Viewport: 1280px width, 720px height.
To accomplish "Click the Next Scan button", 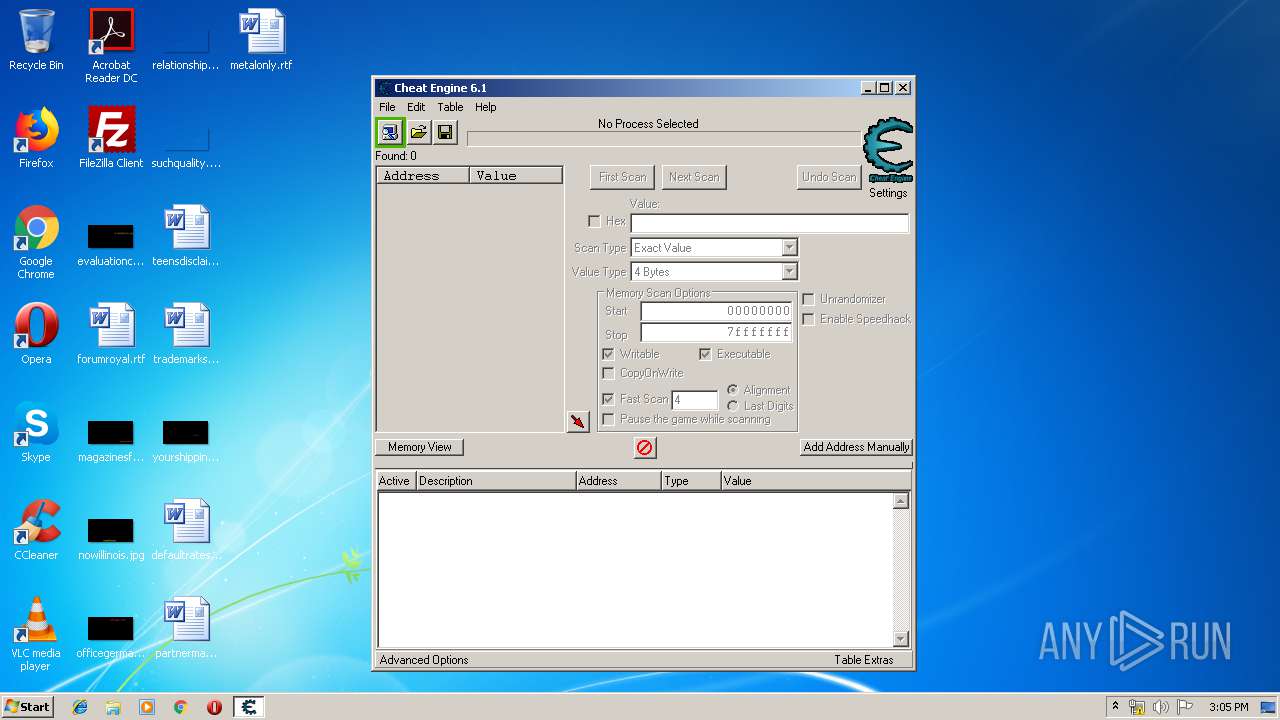I will click(x=694, y=177).
